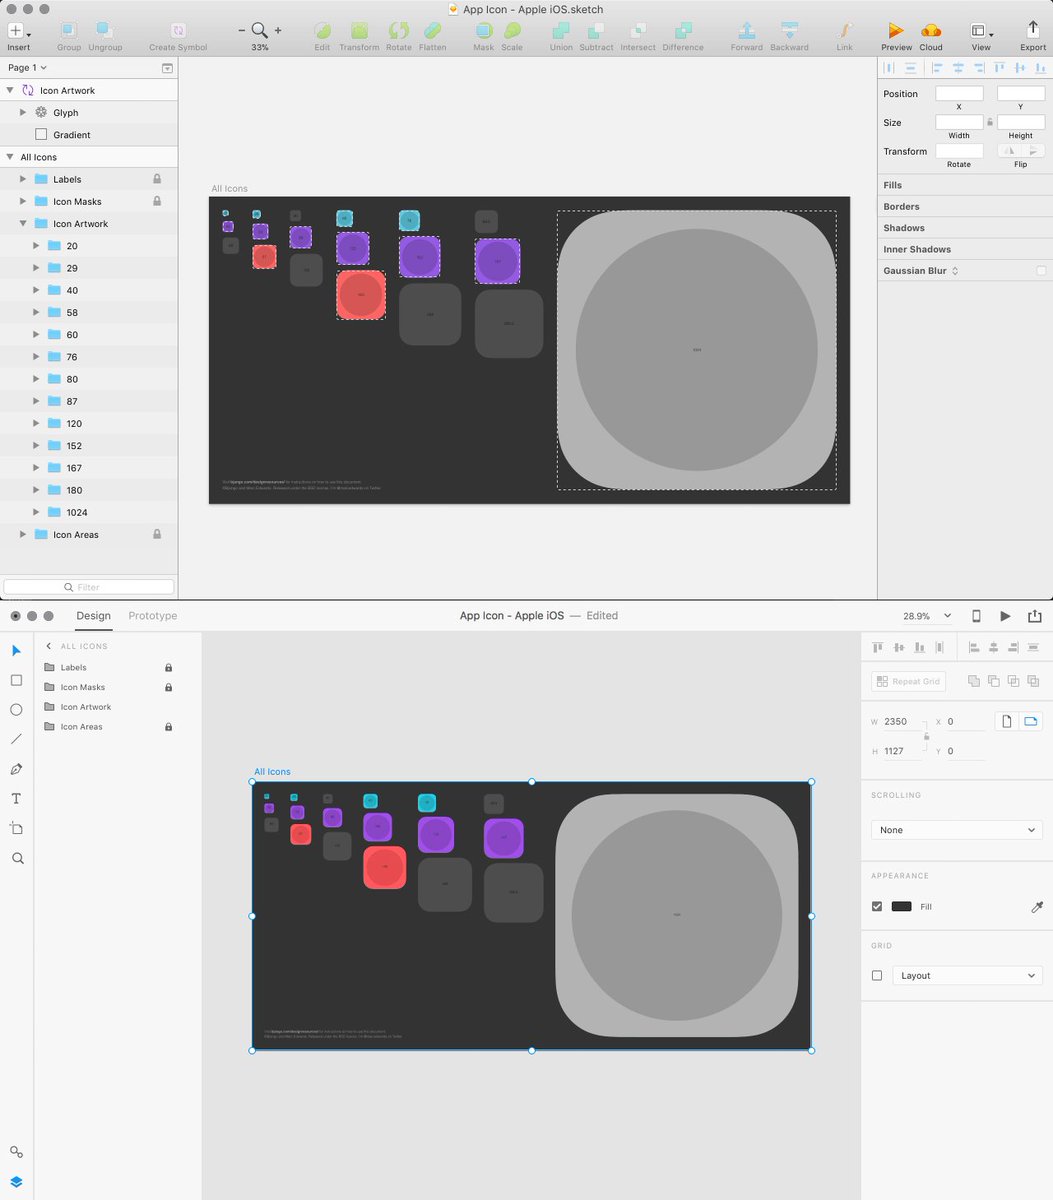The width and height of the screenshot is (1053, 1200).
Task: Switch to the Prototype tab
Action: tap(152, 616)
